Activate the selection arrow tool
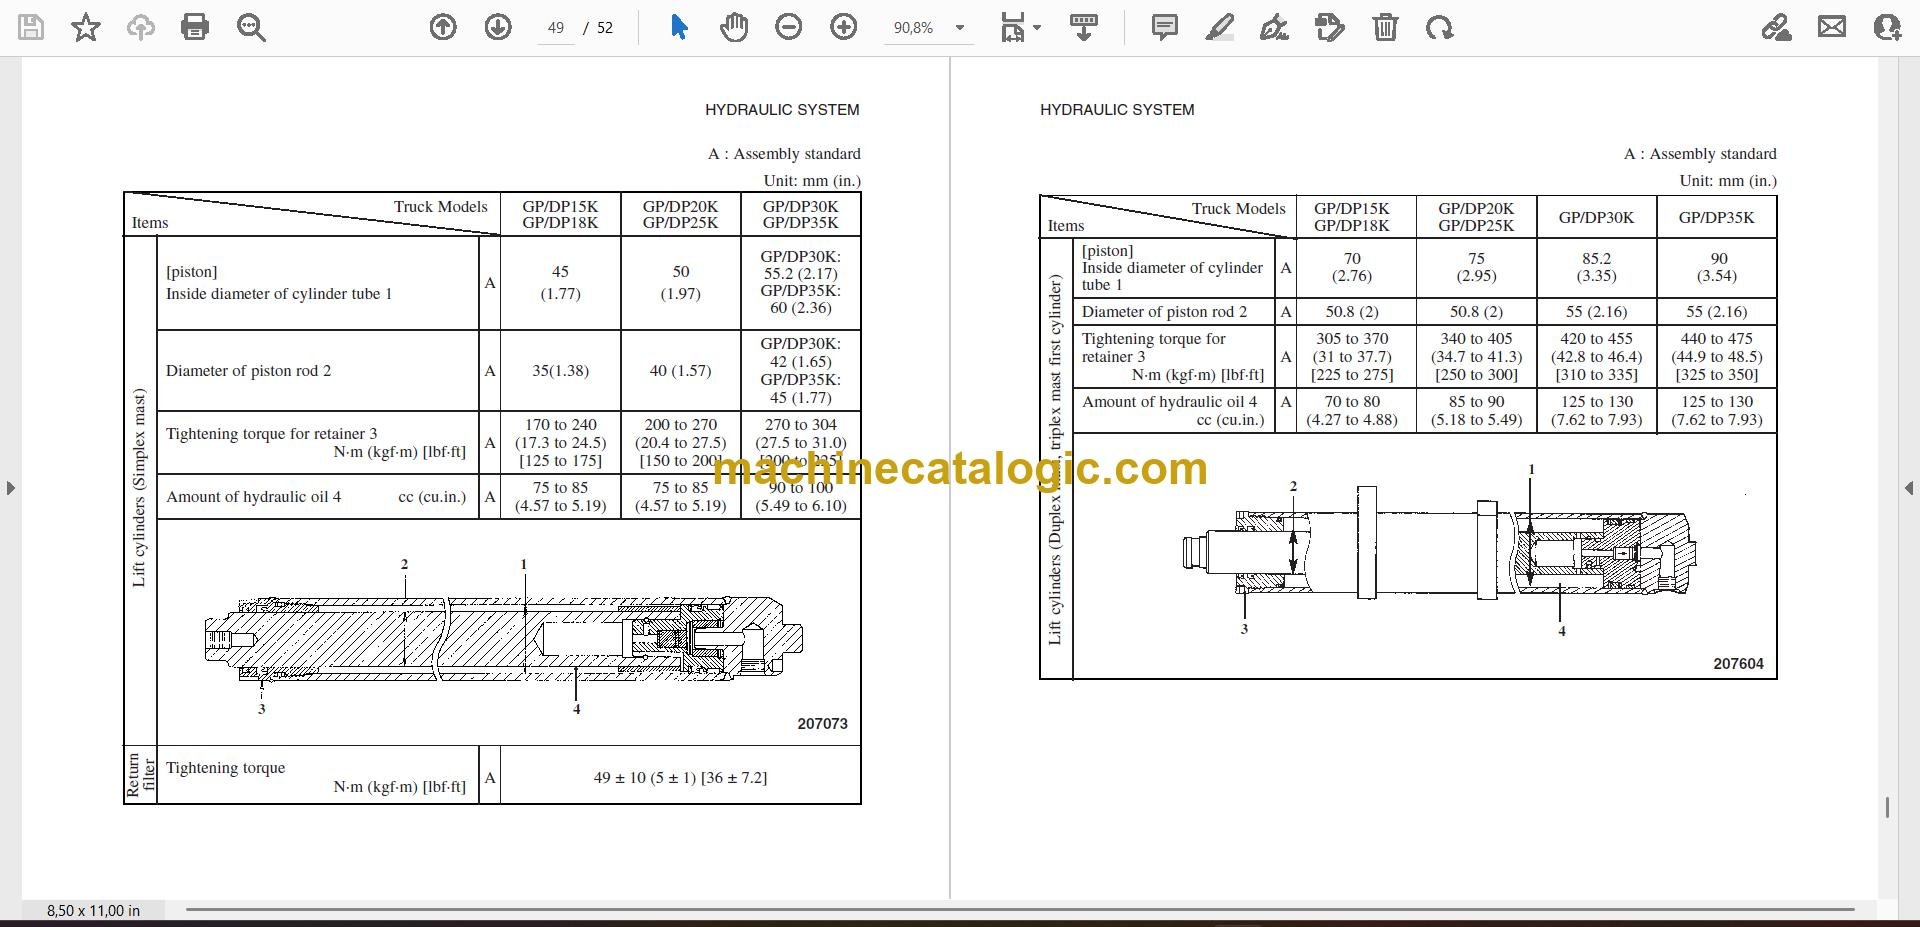This screenshot has height=927, width=1920. (679, 27)
